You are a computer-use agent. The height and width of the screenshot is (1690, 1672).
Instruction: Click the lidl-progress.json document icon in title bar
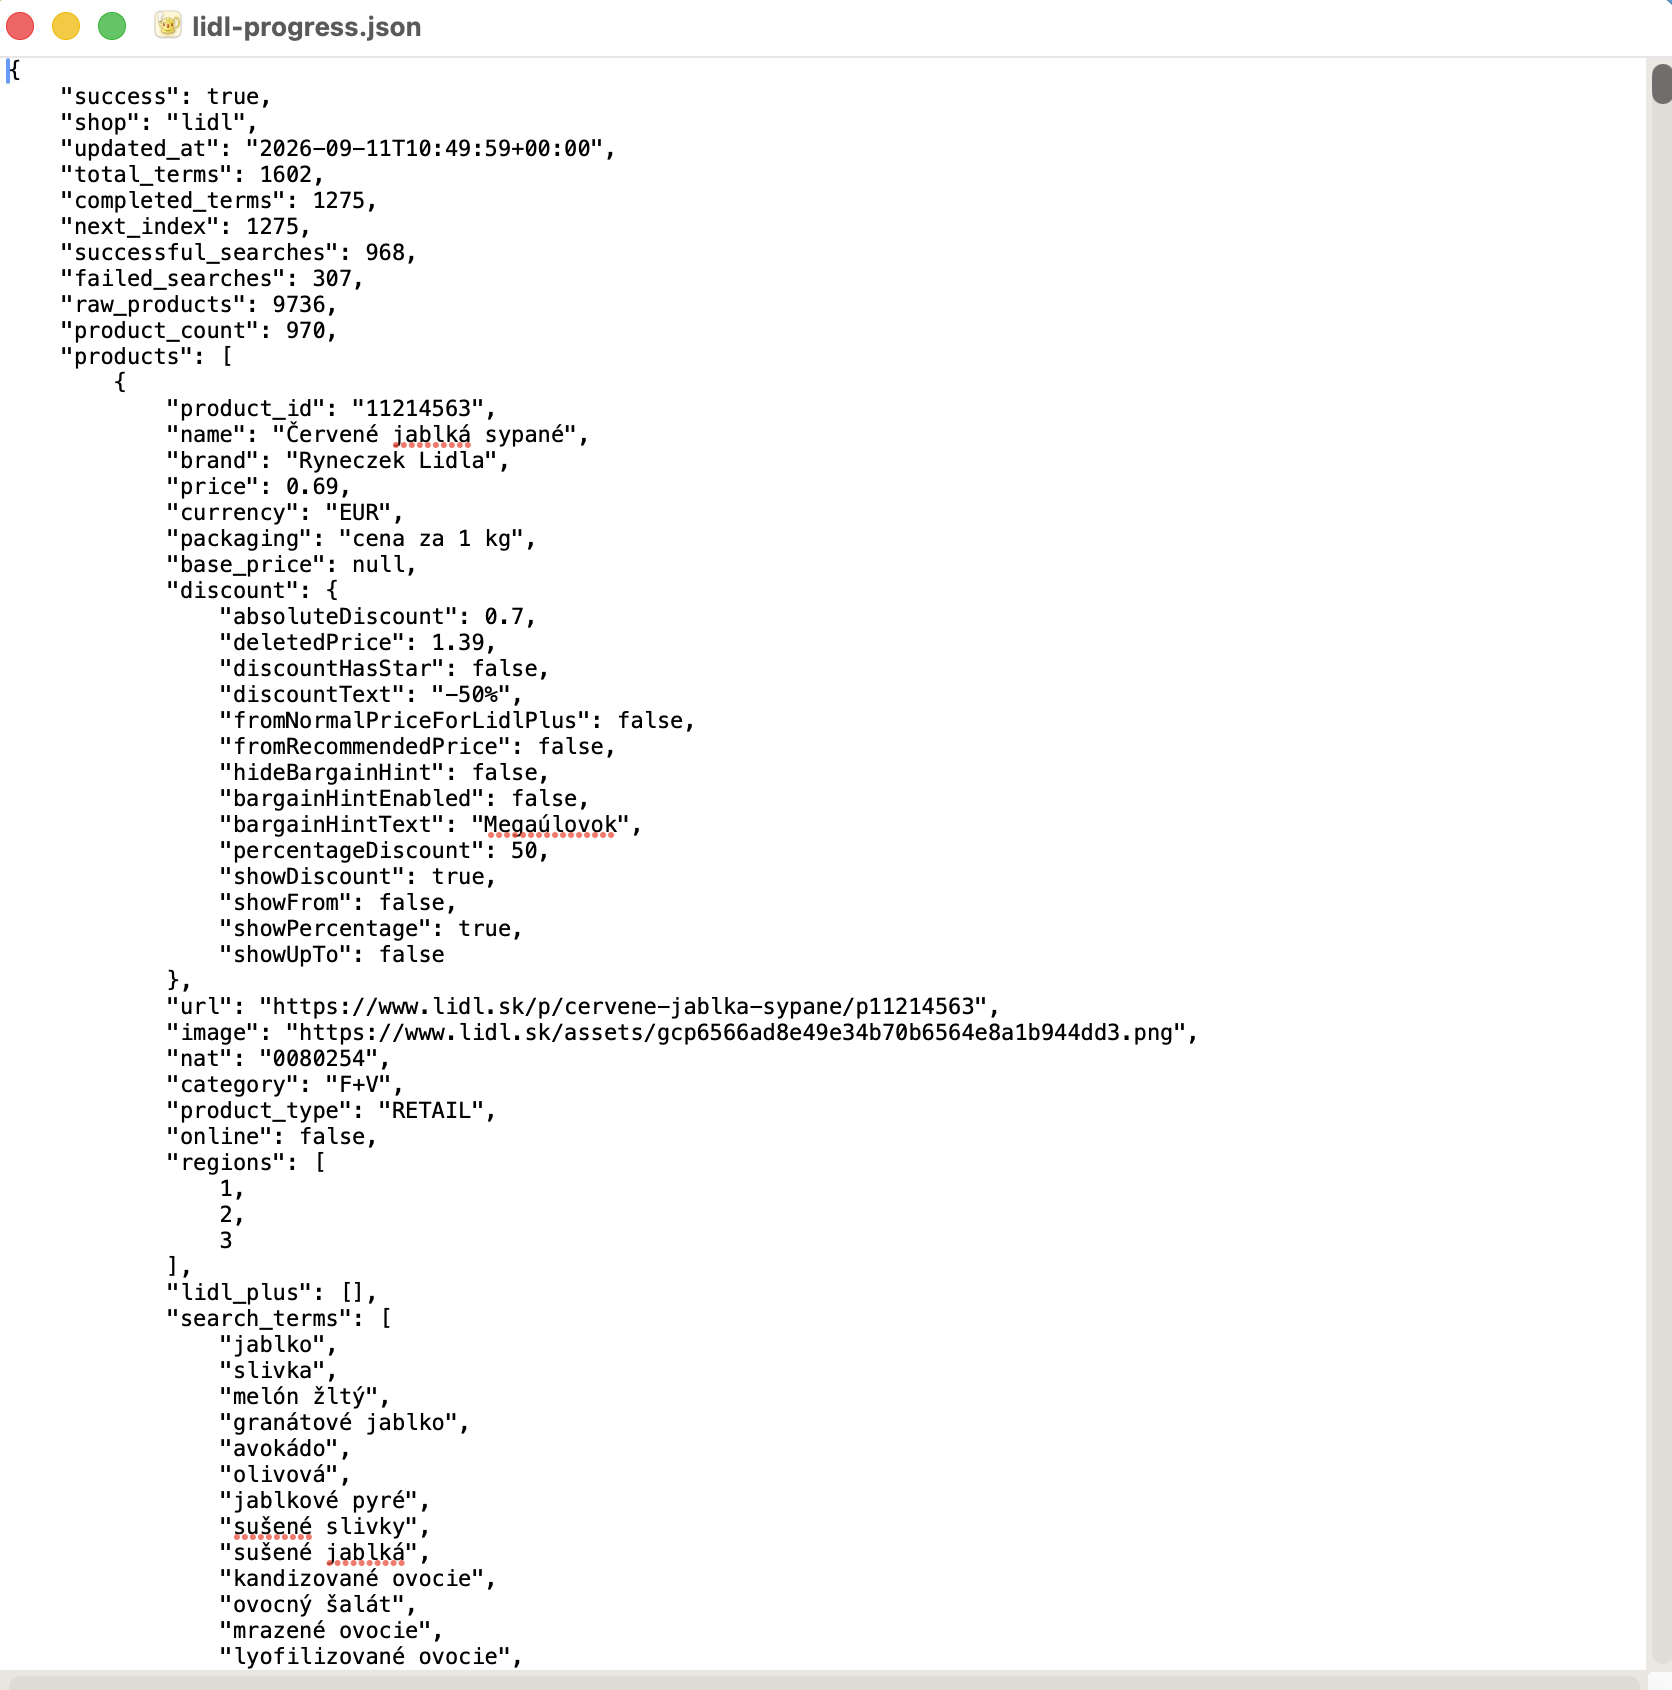(x=168, y=25)
